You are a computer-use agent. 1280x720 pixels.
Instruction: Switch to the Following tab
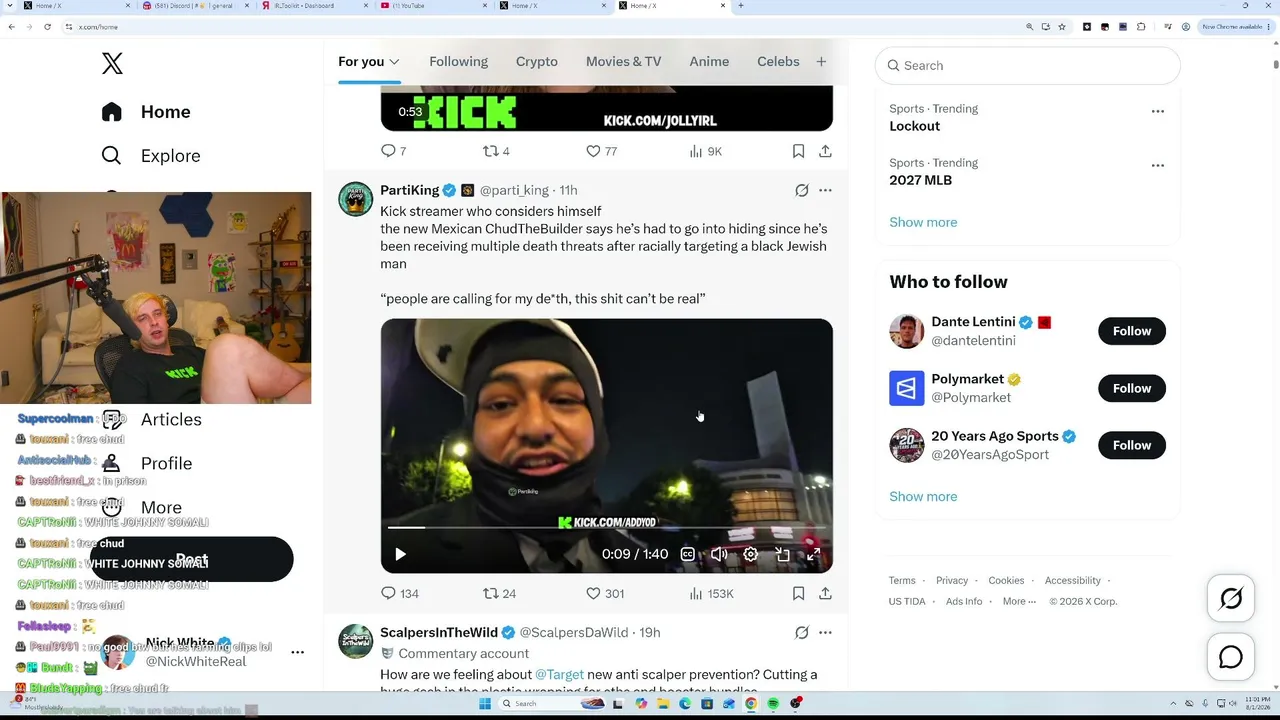click(458, 62)
